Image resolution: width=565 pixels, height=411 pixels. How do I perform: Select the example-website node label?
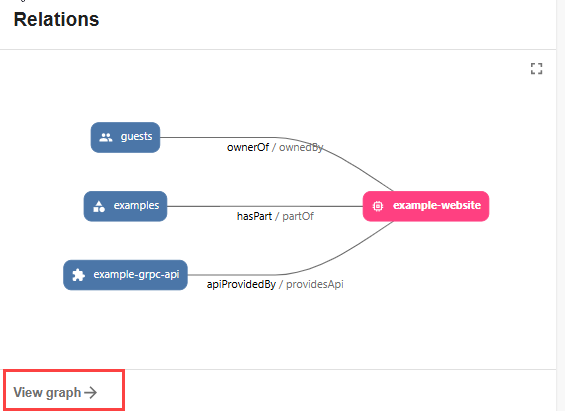click(x=437, y=205)
